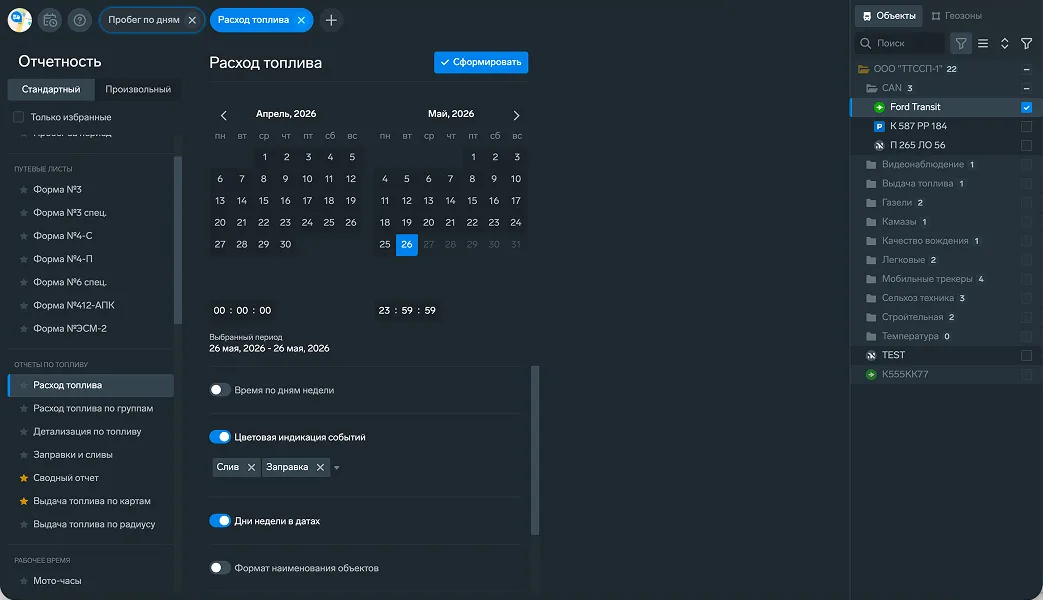The height and width of the screenshot is (600, 1043).
Task: Add a new report tab with plus
Action: (x=331, y=20)
